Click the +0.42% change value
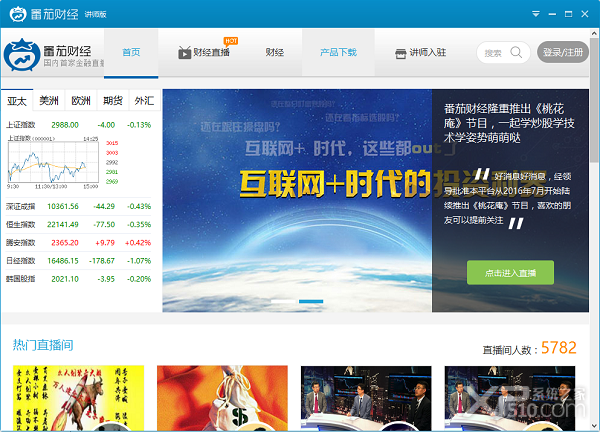Screen dimensions: 600x432 [x=138, y=243]
